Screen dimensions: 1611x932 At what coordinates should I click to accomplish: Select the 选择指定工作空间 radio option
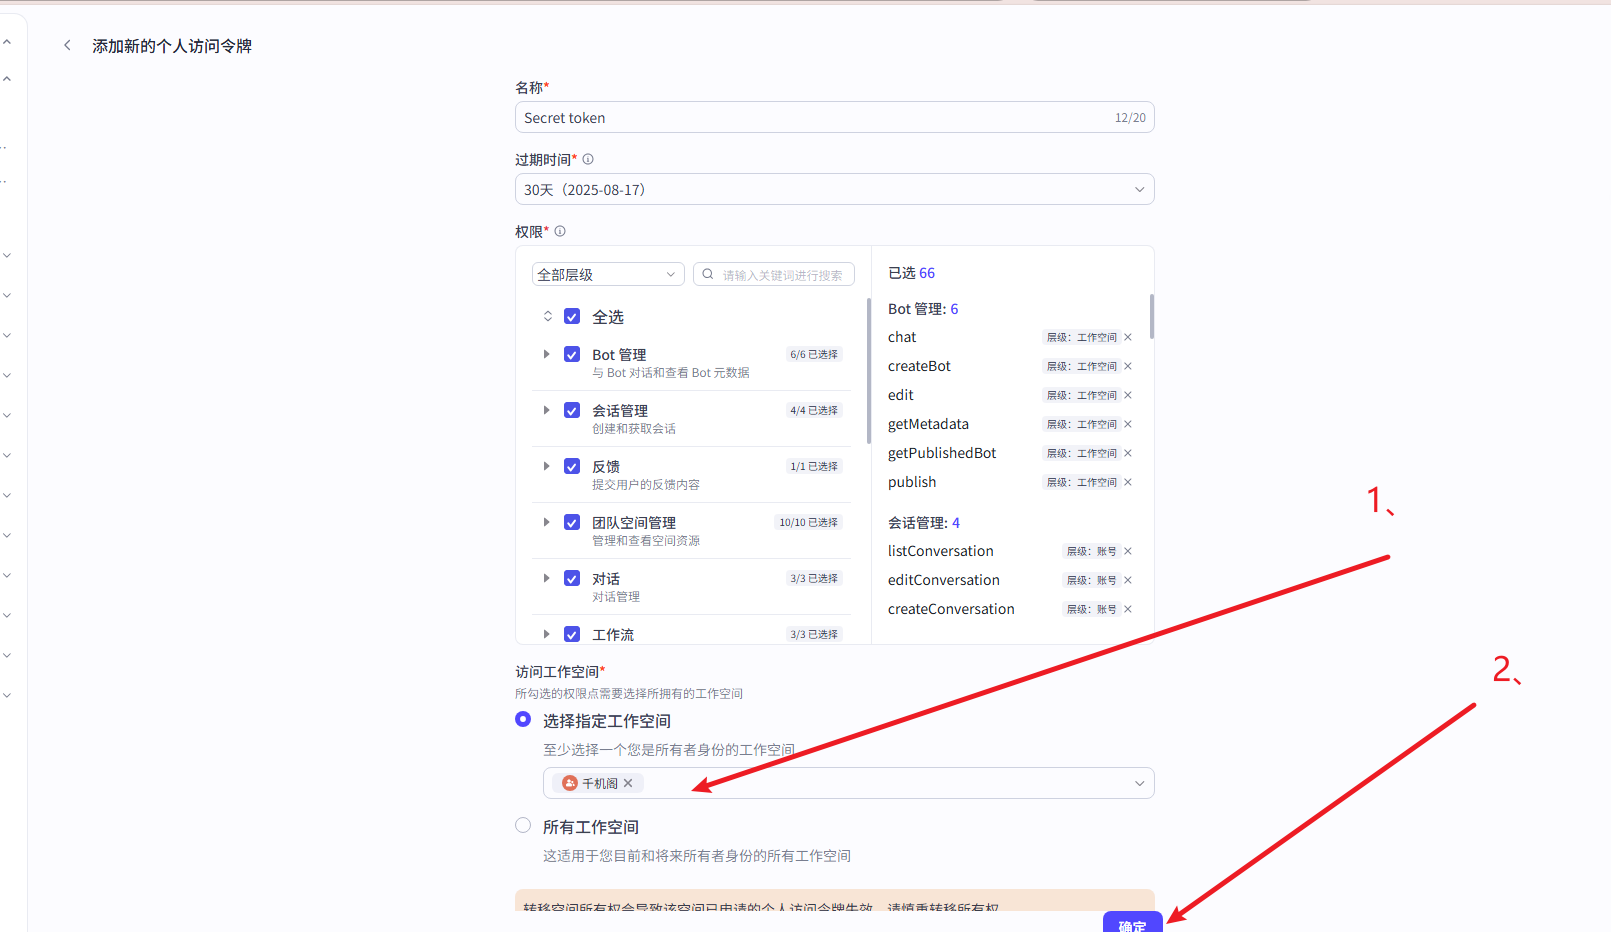(x=523, y=720)
